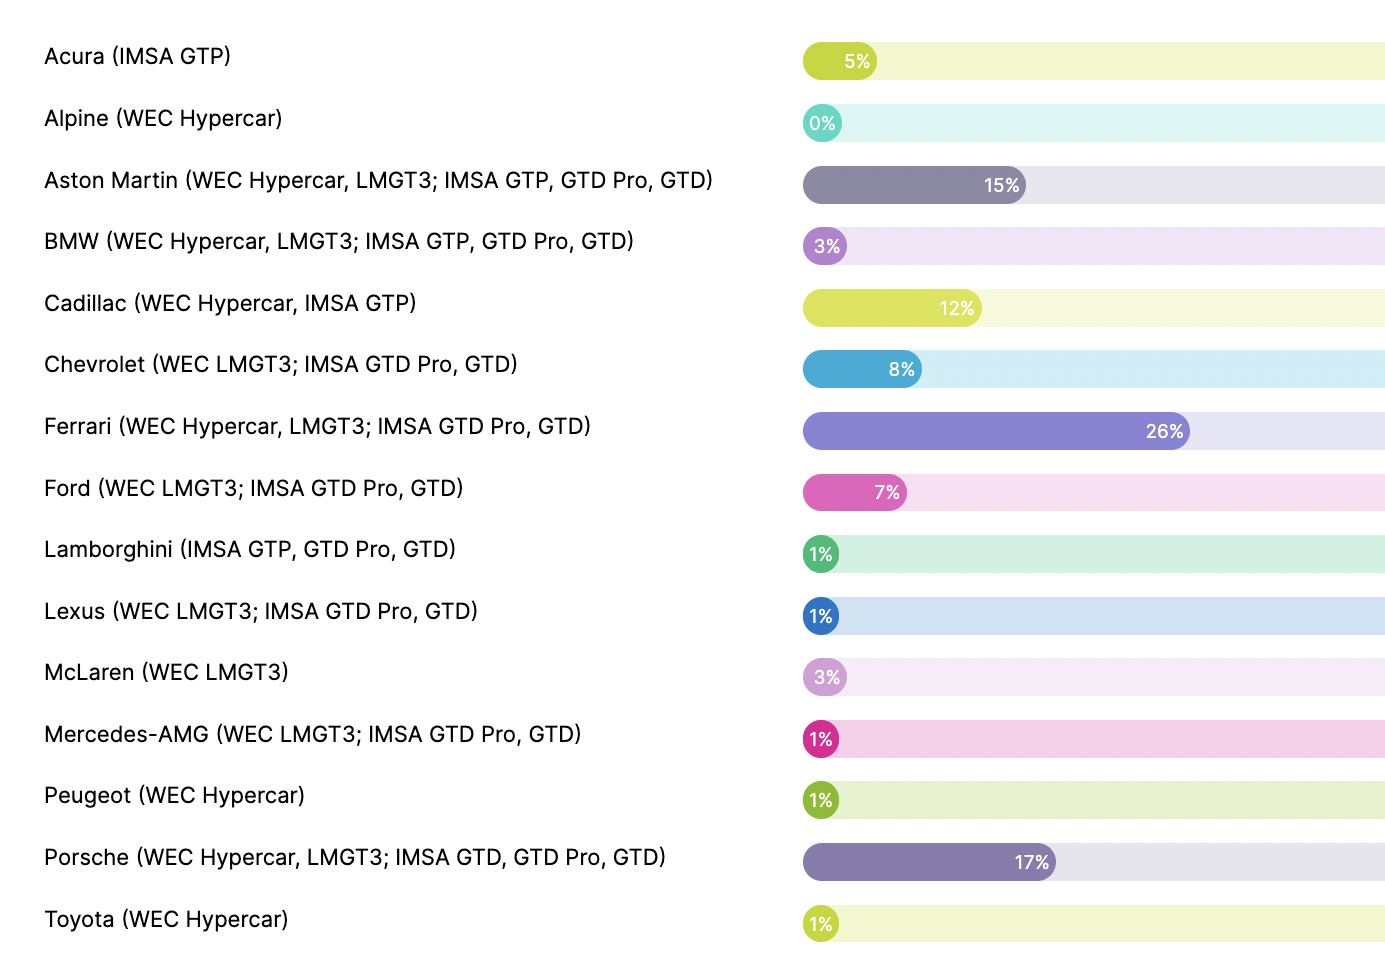Pick the Ford poll option label
Screen dimensions: 1385x970
[254, 489]
